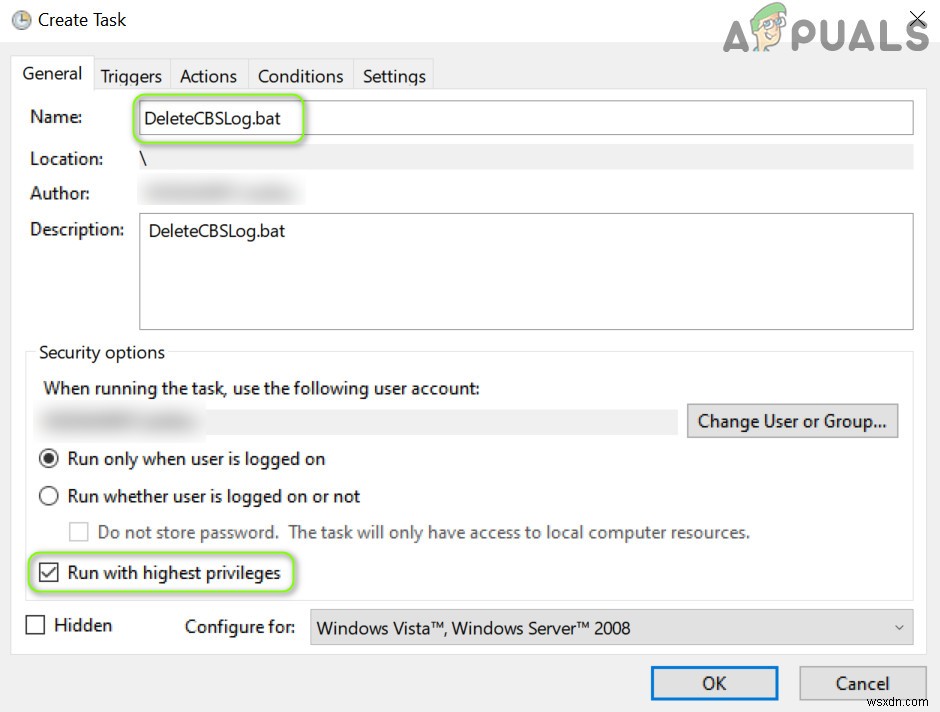Confirm with the OK button

click(x=714, y=683)
